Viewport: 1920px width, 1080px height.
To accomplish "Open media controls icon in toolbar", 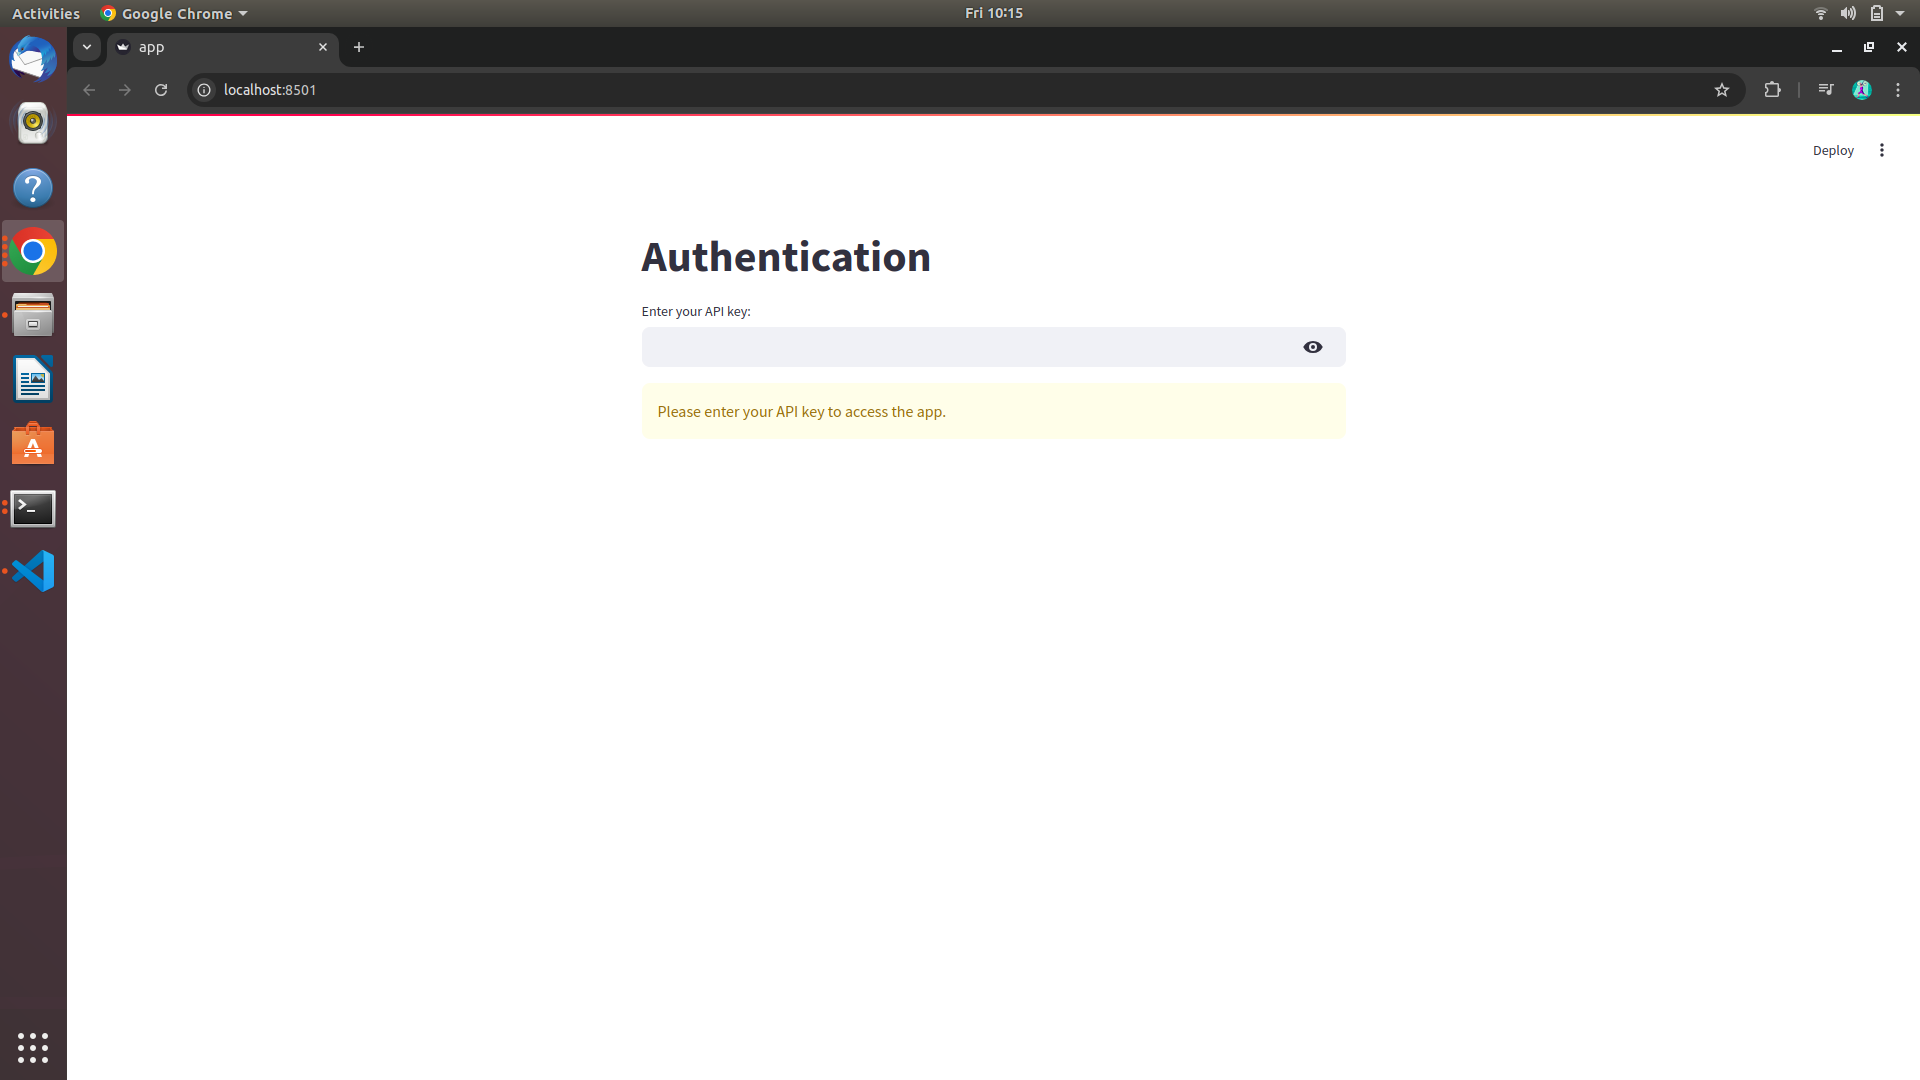I will [1825, 90].
